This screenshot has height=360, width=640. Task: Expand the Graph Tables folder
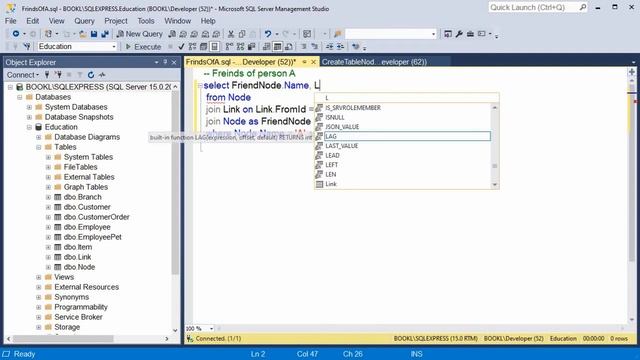click(x=48, y=187)
